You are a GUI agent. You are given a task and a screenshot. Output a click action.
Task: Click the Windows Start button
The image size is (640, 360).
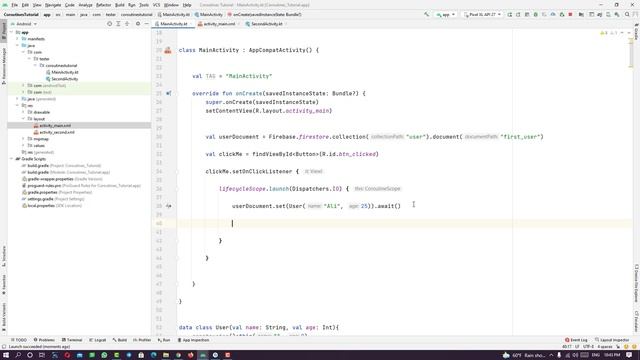pos(6,355)
